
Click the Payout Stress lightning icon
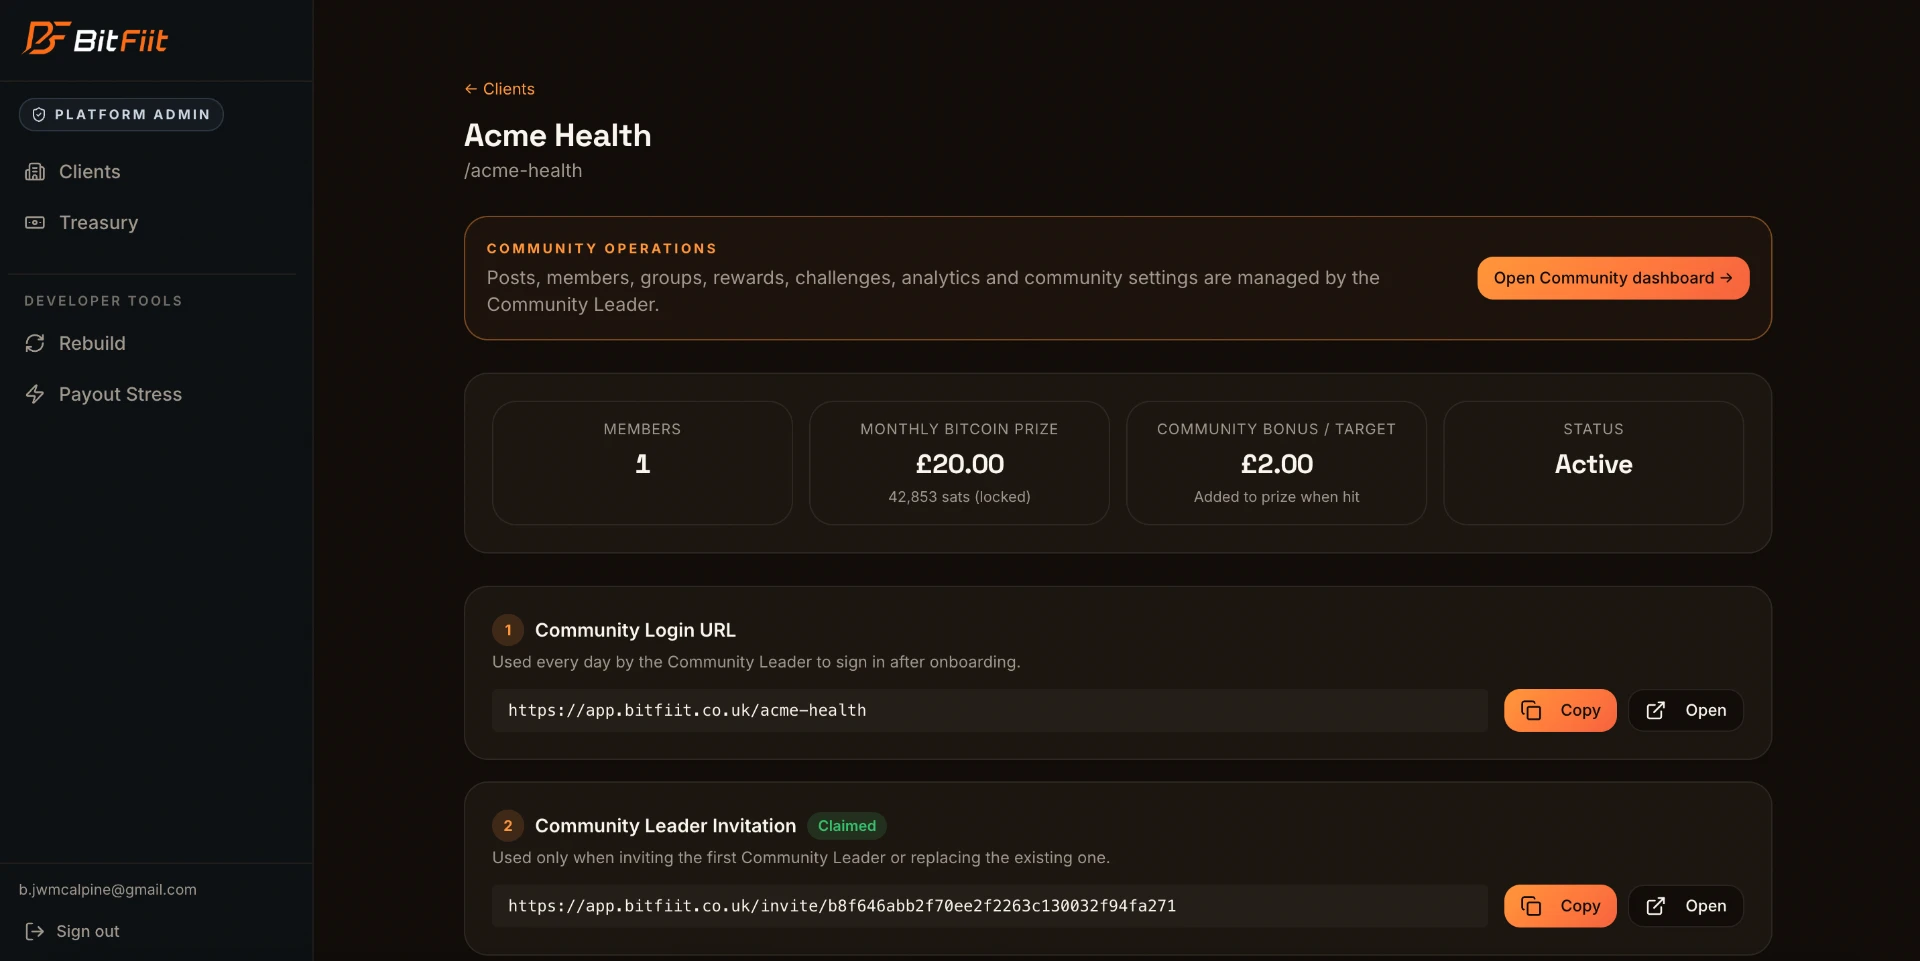(x=35, y=395)
